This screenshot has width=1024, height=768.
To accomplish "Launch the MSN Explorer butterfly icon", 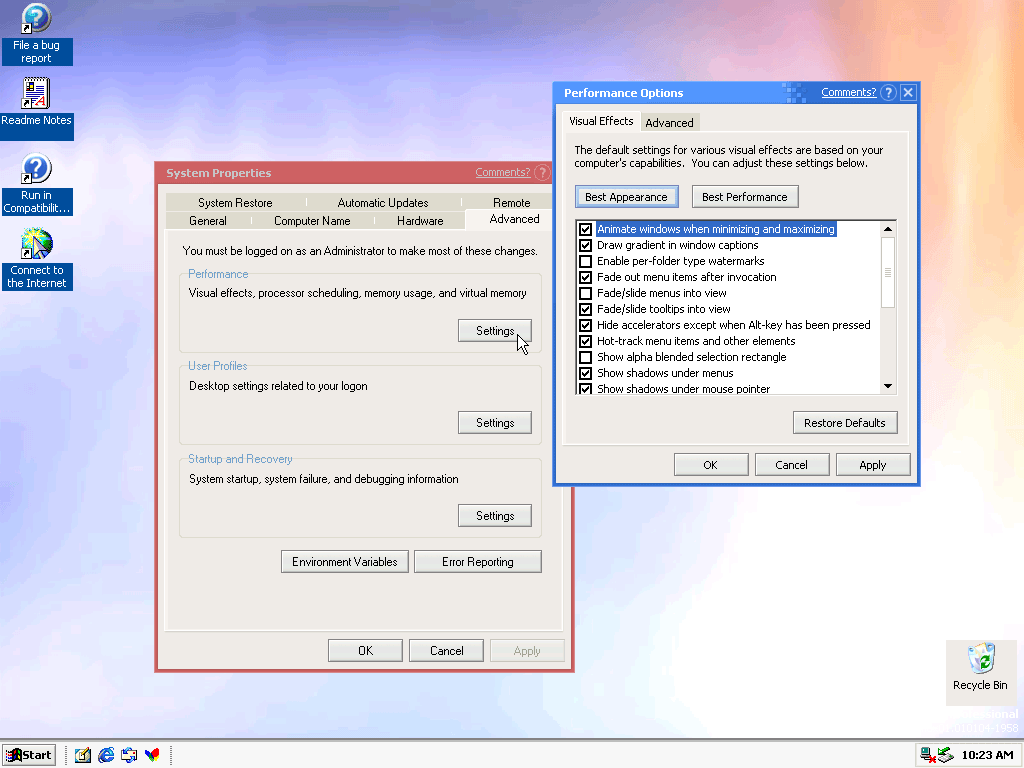I will coord(152,755).
